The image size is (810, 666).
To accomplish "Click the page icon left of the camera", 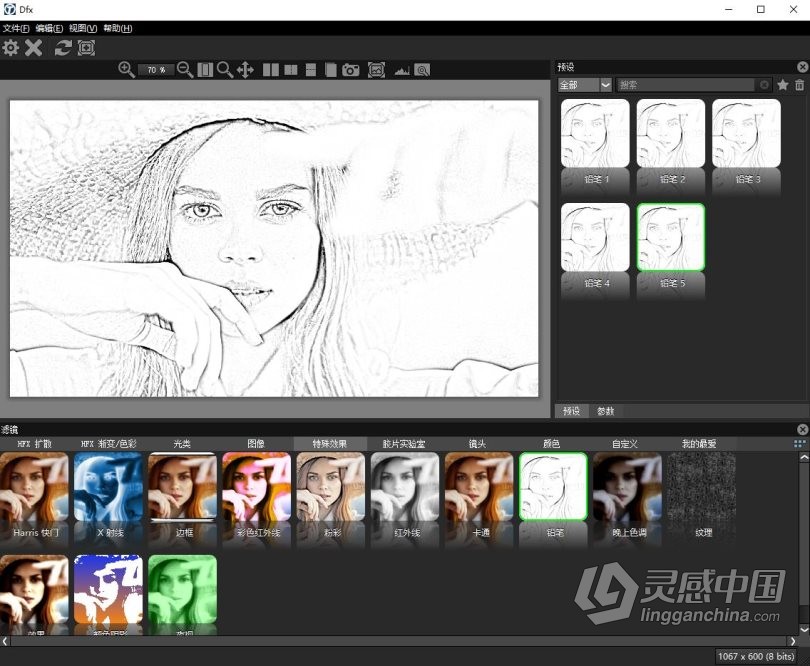I will click(x=331, y=70).
